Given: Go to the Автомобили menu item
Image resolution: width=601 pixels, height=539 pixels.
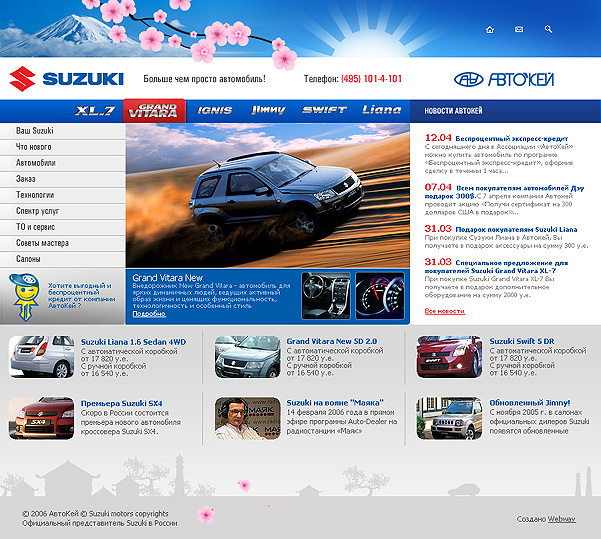Looking at the screenshot, I should click(62, 163).
